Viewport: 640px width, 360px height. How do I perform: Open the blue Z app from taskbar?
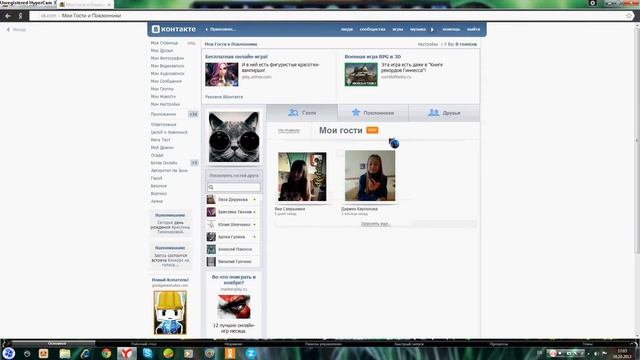(x=251, y=353)
